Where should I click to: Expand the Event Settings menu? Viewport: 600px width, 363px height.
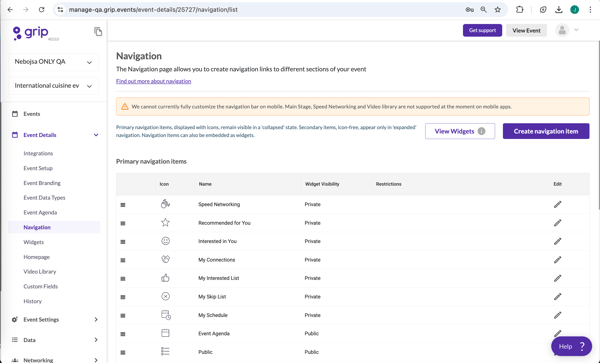pyautogui.click(x=96, y=319)
